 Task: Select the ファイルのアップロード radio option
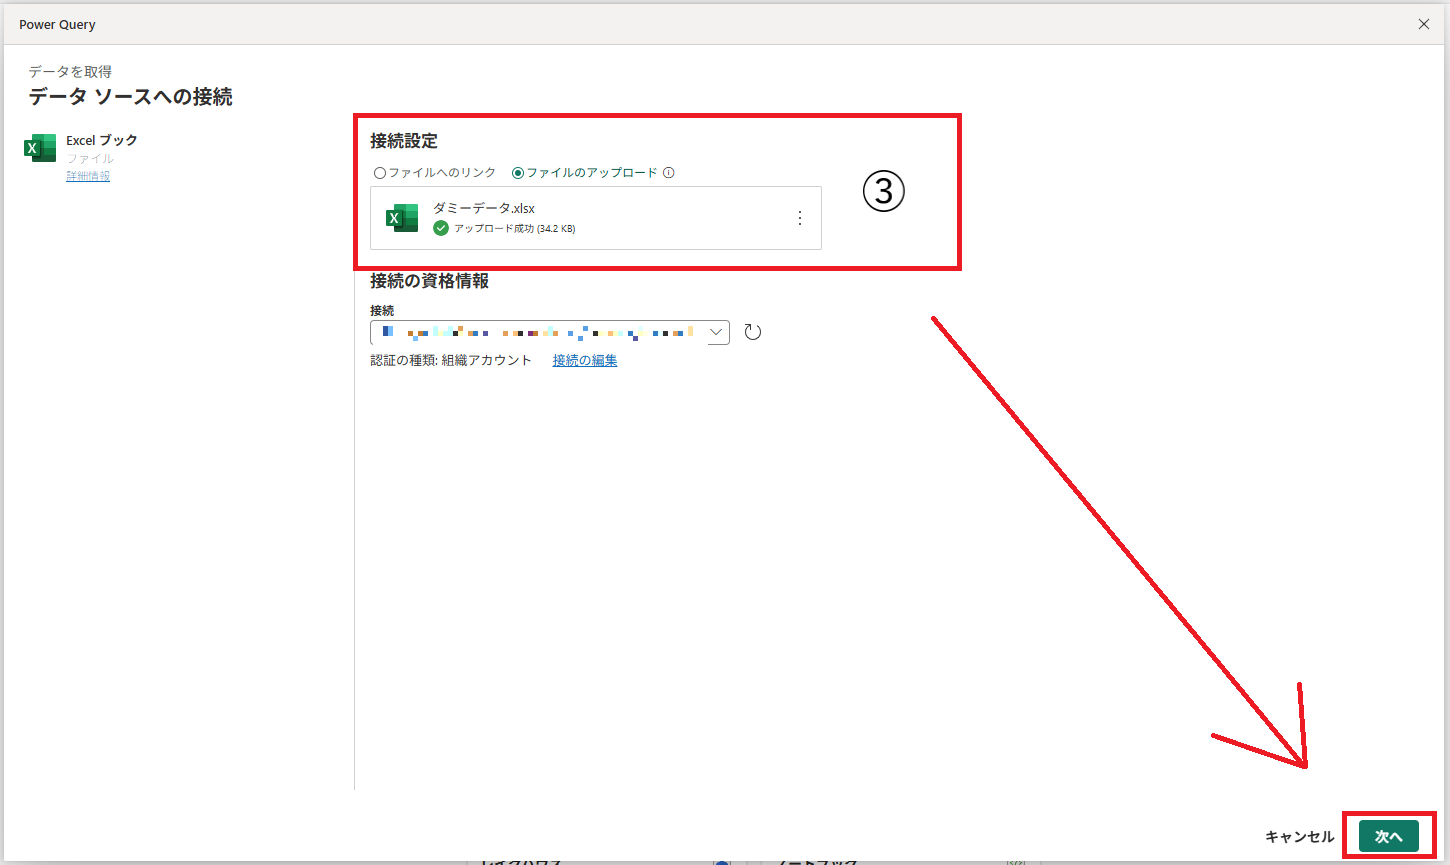(518, 173)
